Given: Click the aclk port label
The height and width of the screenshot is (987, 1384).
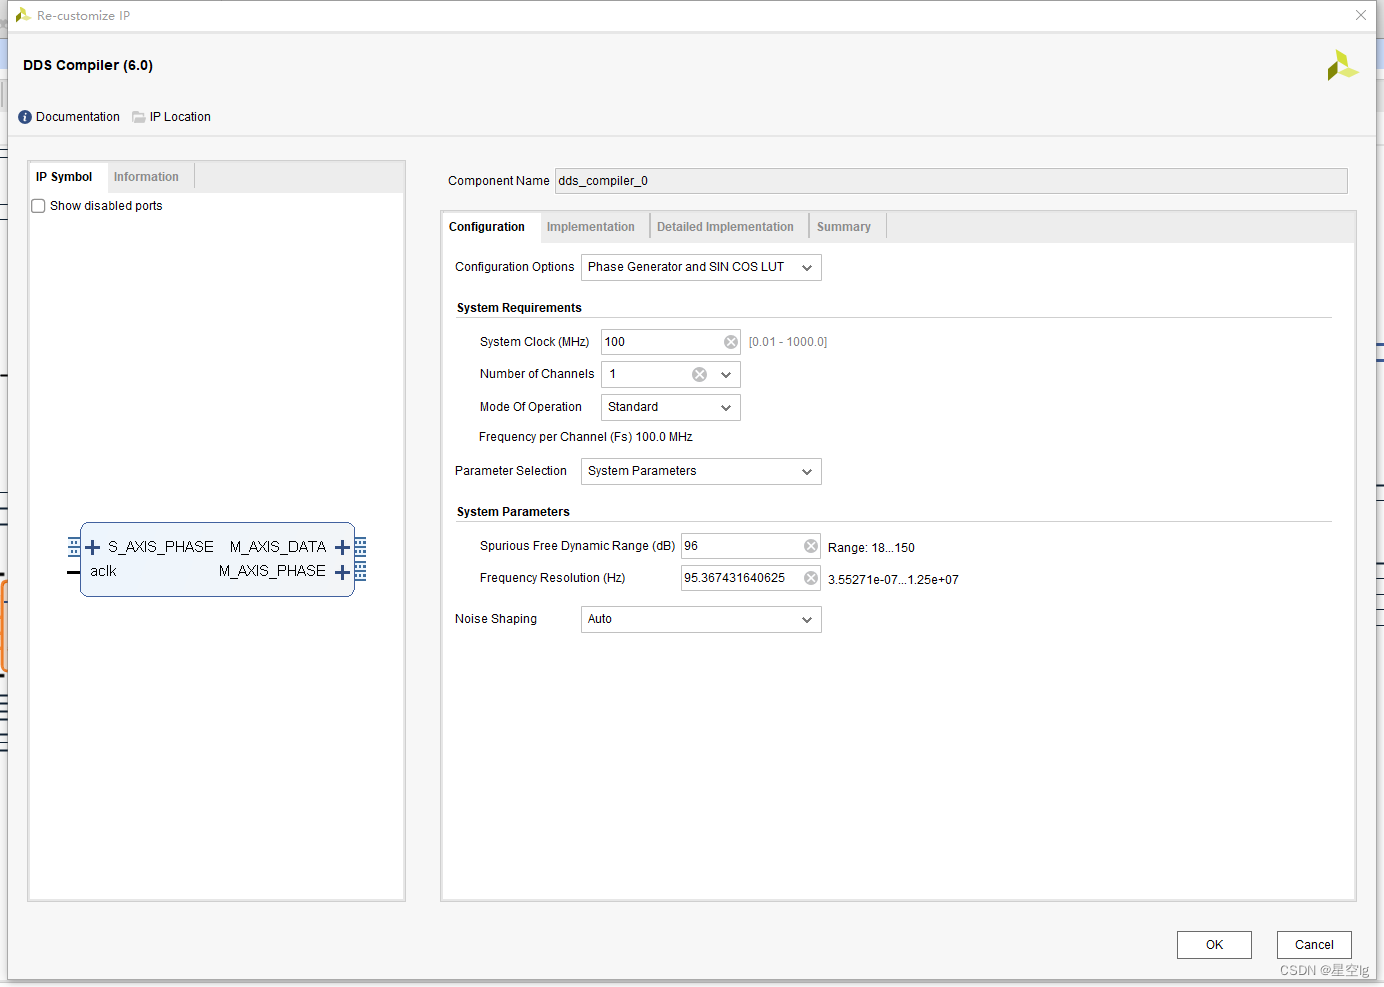Looking at the screenshot, I should pos(103,571).
